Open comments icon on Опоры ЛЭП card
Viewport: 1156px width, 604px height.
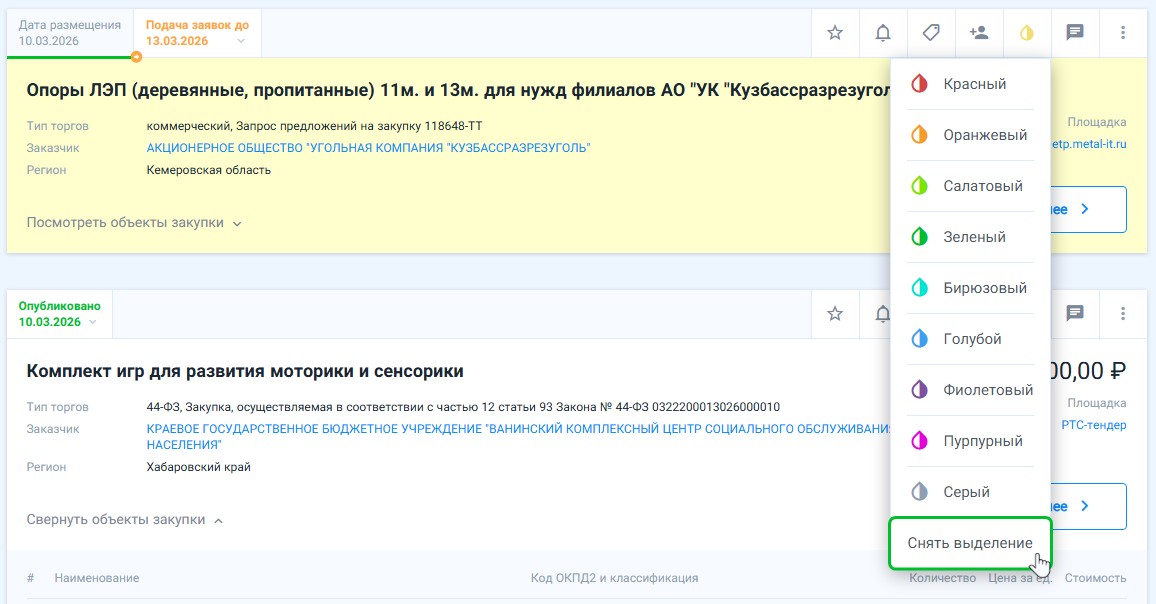coord(1075,32)
